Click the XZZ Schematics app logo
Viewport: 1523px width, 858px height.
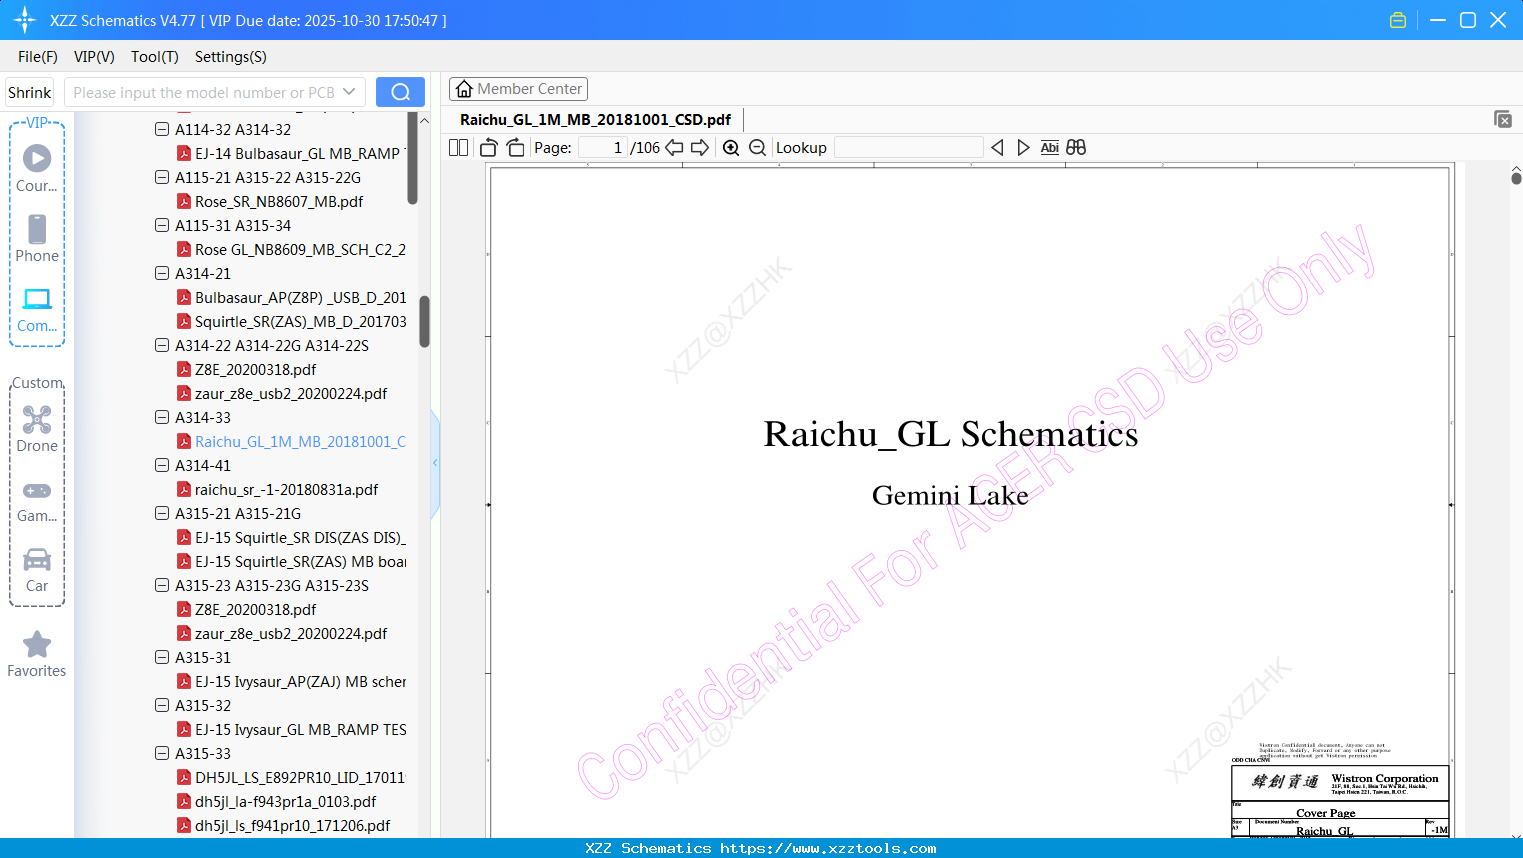pyautogui.click(x=24, y=20)
